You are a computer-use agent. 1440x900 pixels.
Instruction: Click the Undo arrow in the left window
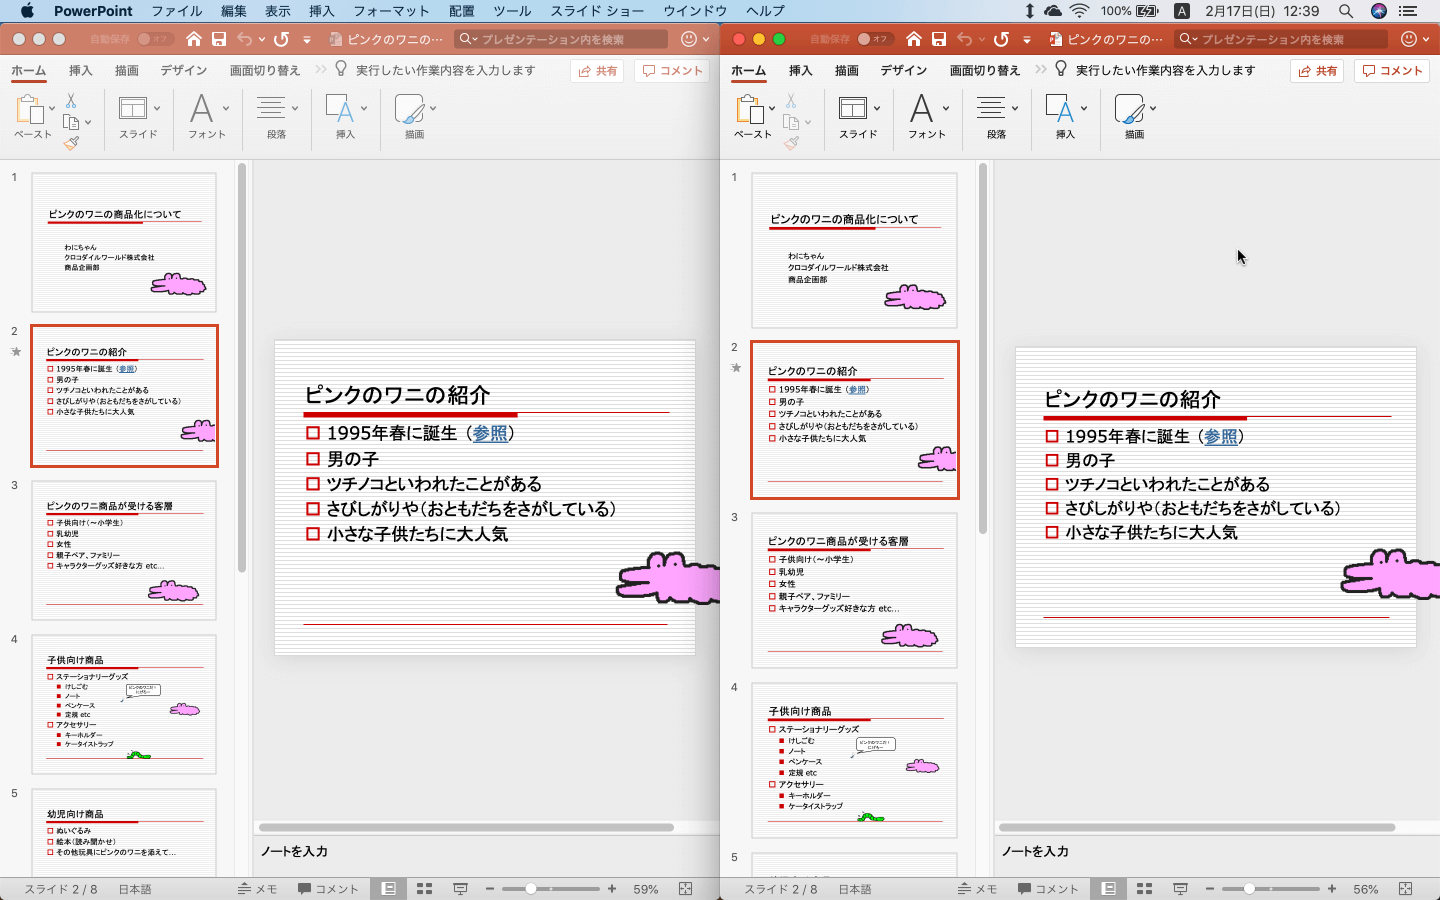click(x=244, y=39)
